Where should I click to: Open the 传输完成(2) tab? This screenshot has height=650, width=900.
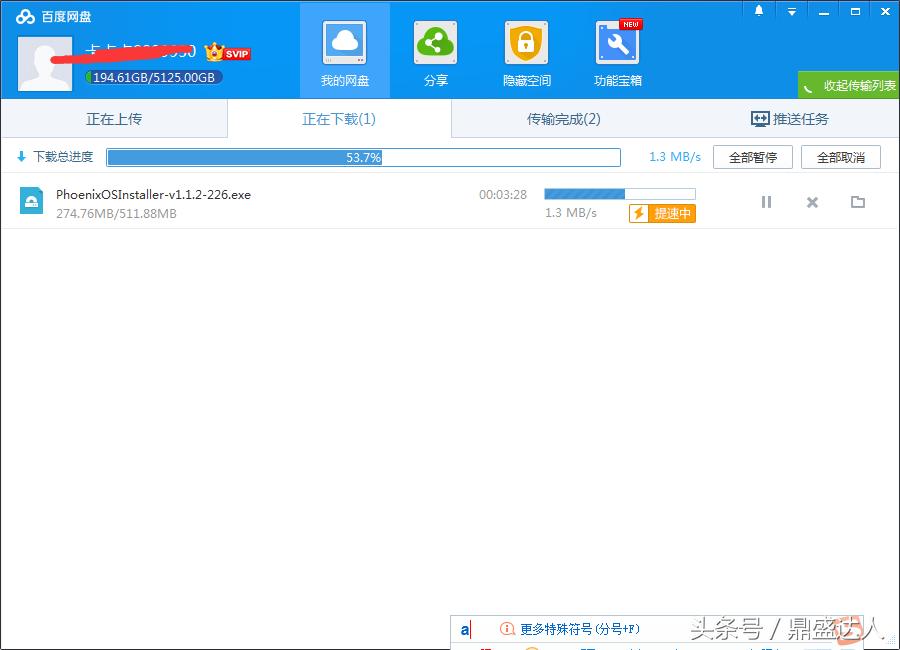click(x=563, y=118)
